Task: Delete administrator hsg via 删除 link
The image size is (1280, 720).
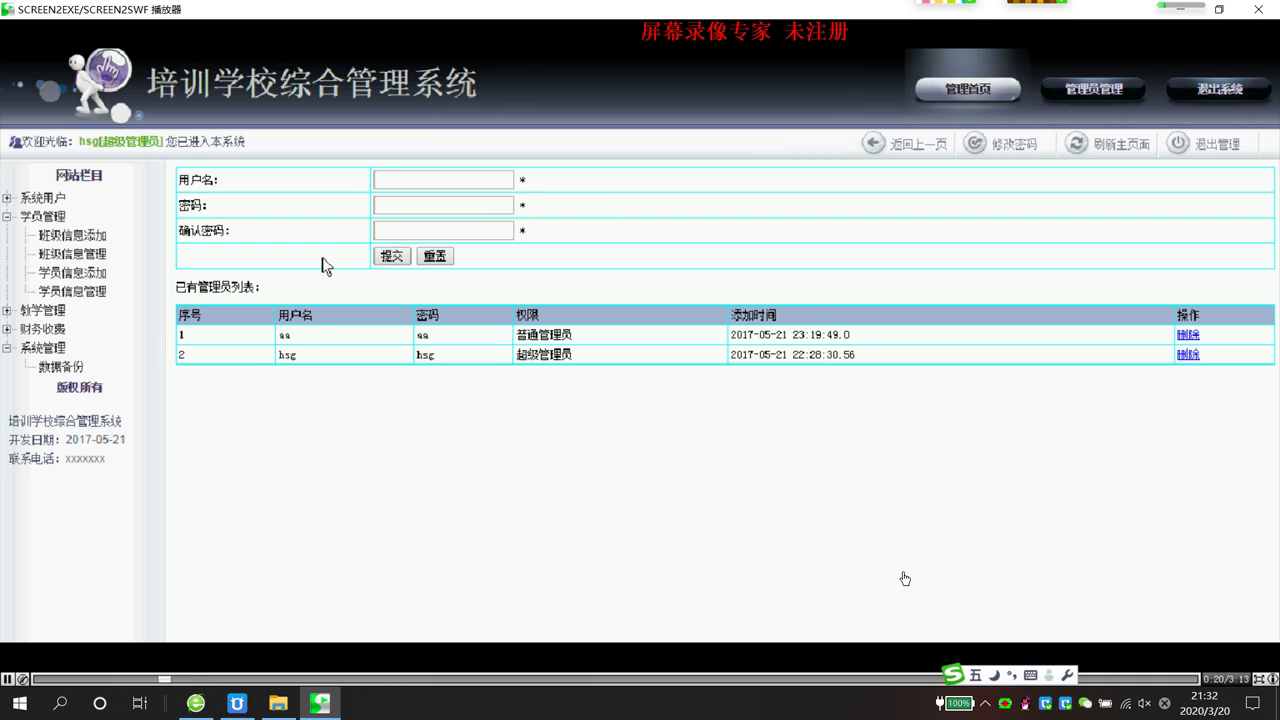Action: (x=1188, y=355)
